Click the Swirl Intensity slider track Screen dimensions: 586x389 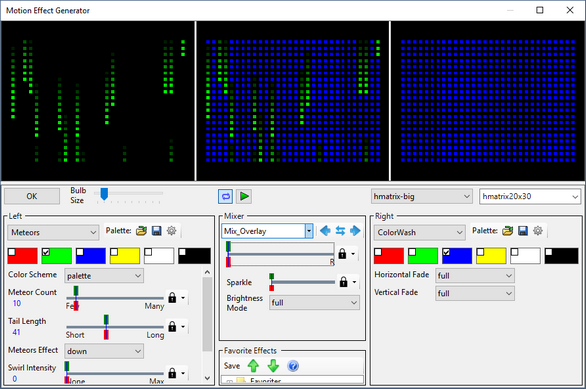tap(115, 373)
